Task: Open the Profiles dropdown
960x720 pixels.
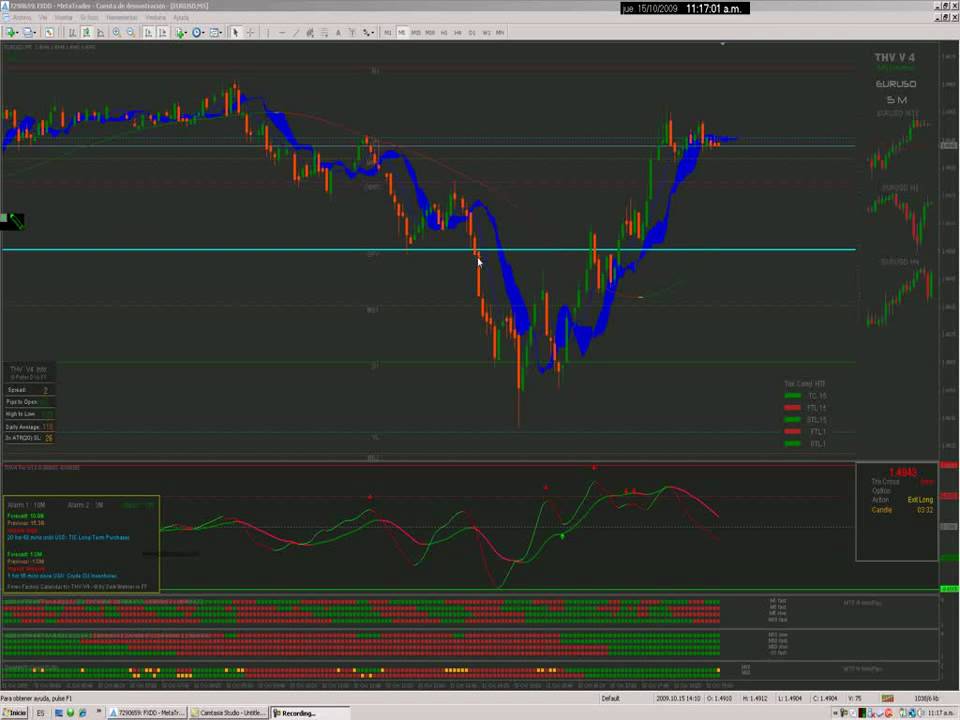Action: 29,32
